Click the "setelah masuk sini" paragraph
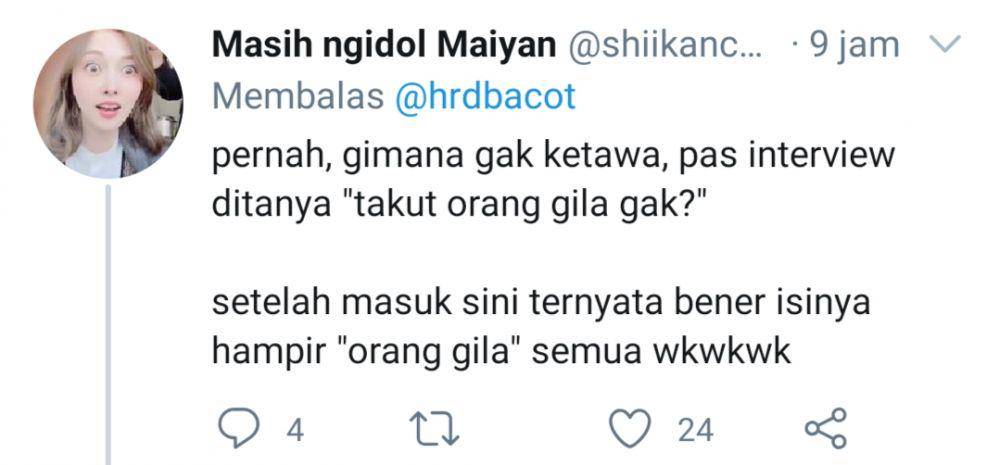This screenshot has height=465, width=1000. coord(541,330)
